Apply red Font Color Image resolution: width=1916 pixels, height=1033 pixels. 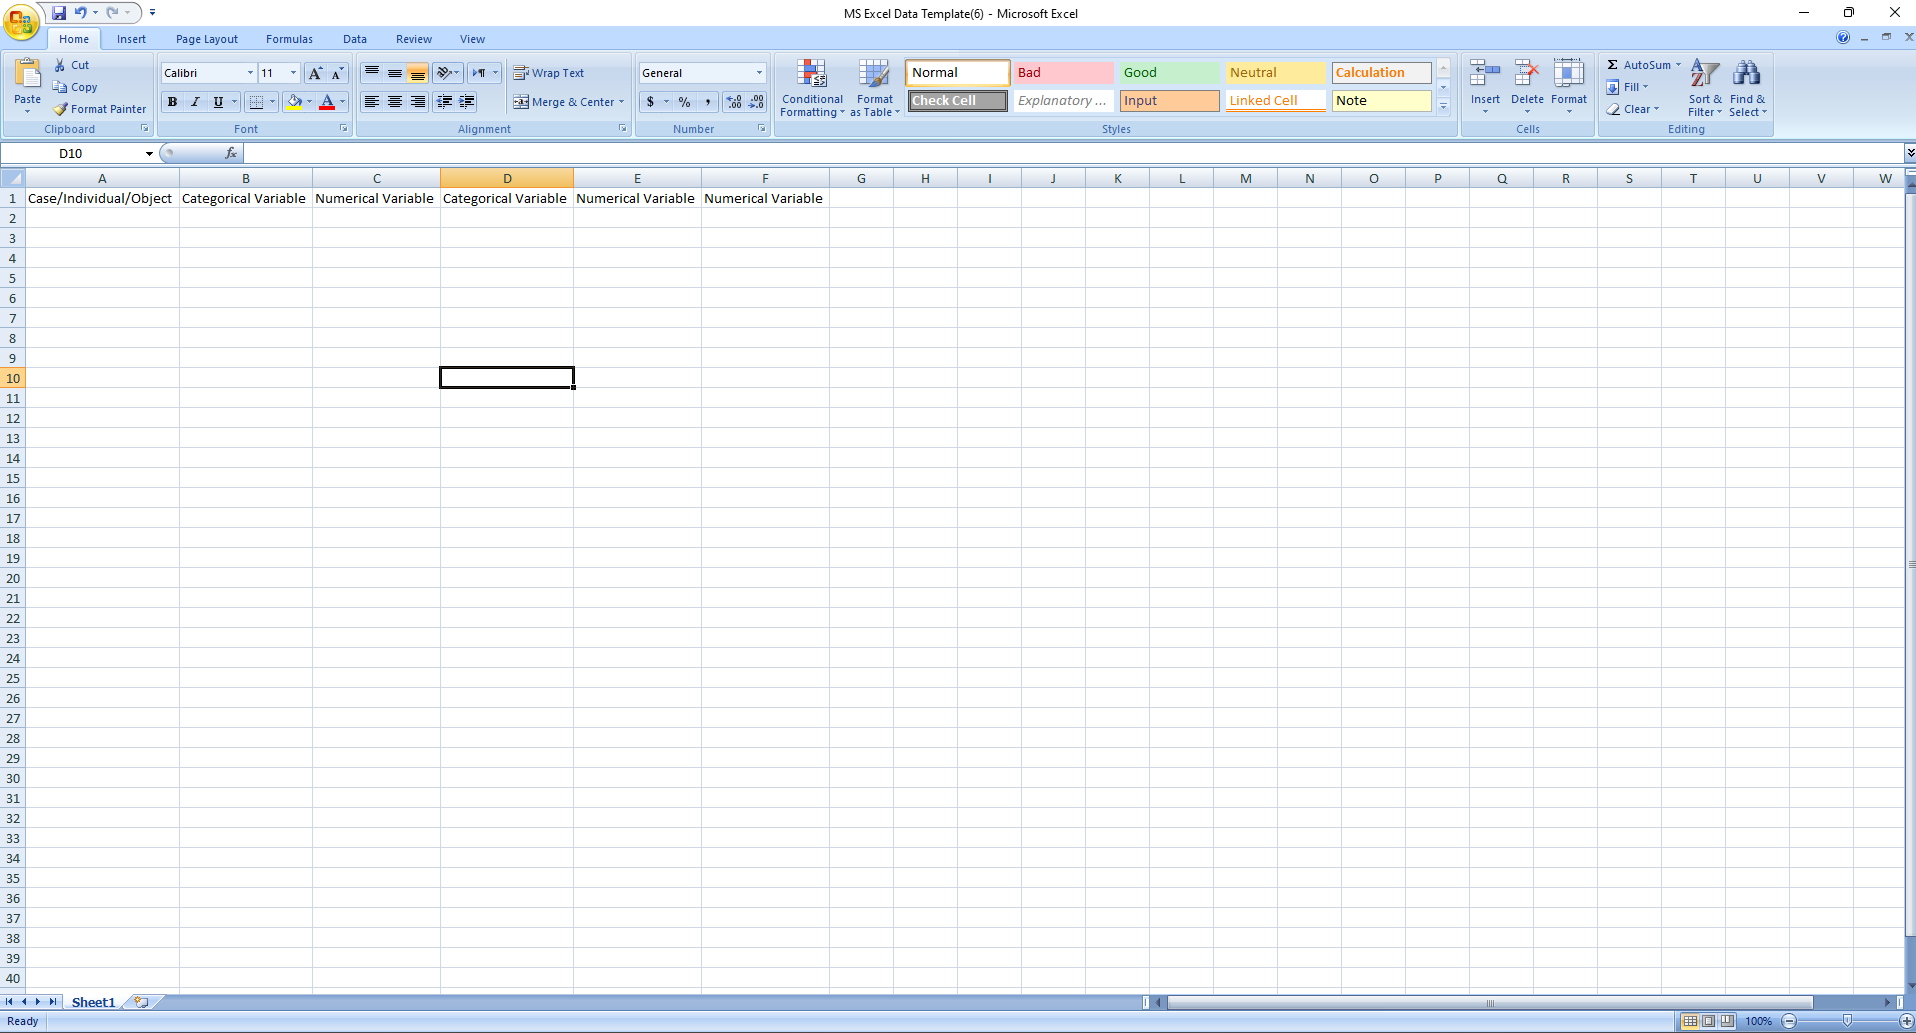327,102
